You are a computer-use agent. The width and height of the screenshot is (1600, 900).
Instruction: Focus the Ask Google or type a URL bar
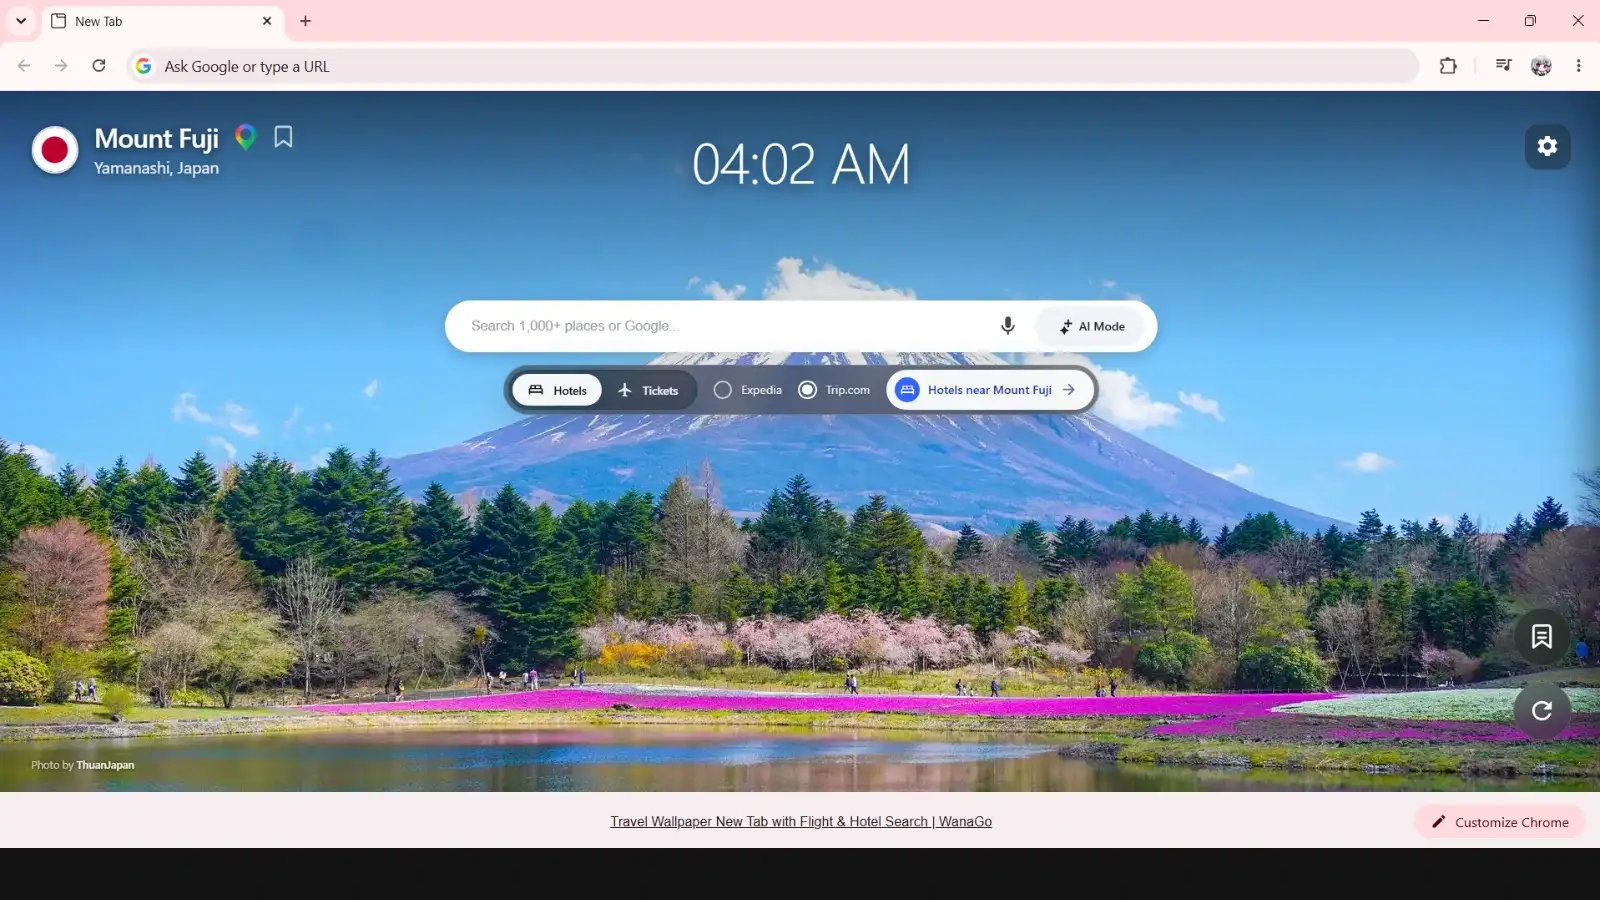click(773, 66)
